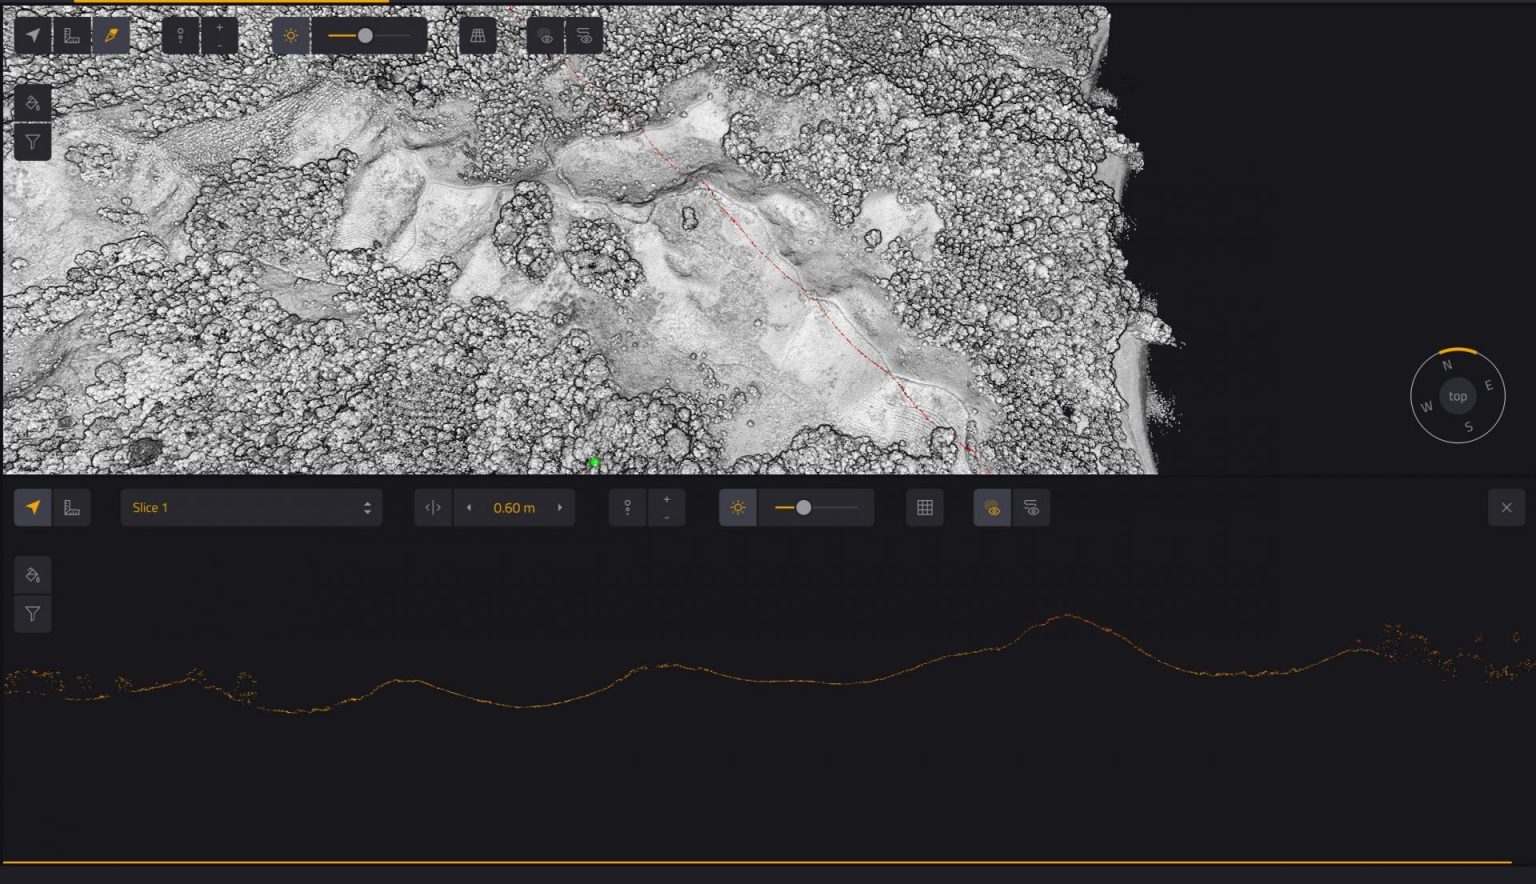Viewport: 1536px width, 884px height.
Task: Toggle sun lighting in slice view
Action: (x=738, y=508)
